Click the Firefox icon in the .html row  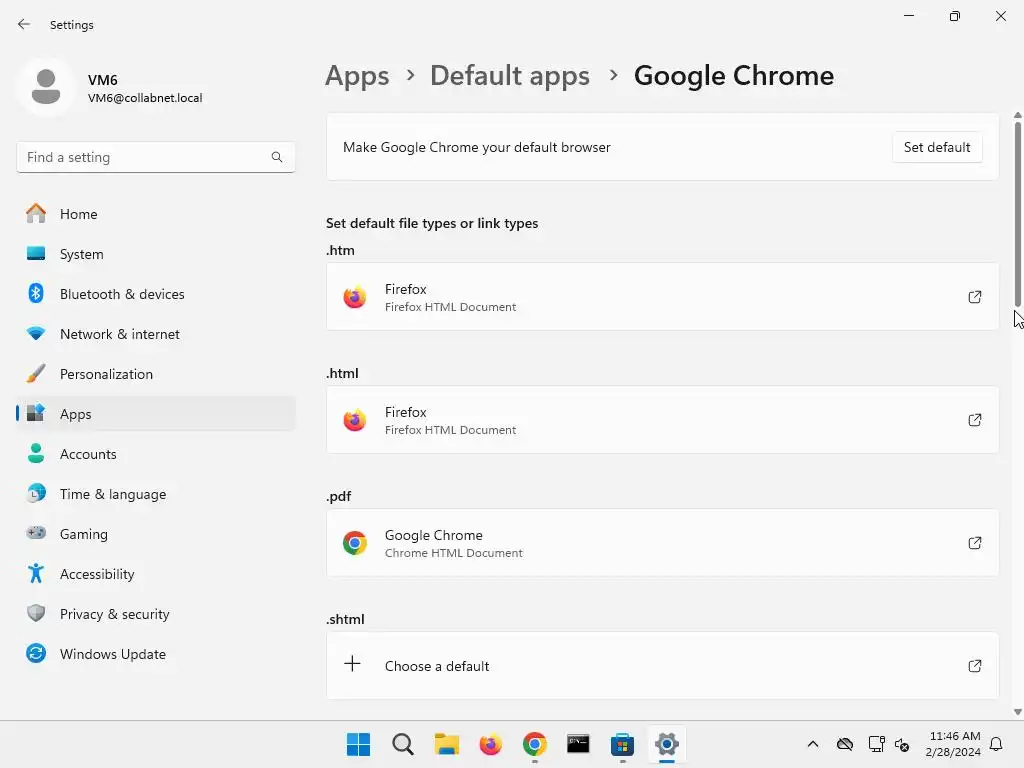tap(355, 420)
